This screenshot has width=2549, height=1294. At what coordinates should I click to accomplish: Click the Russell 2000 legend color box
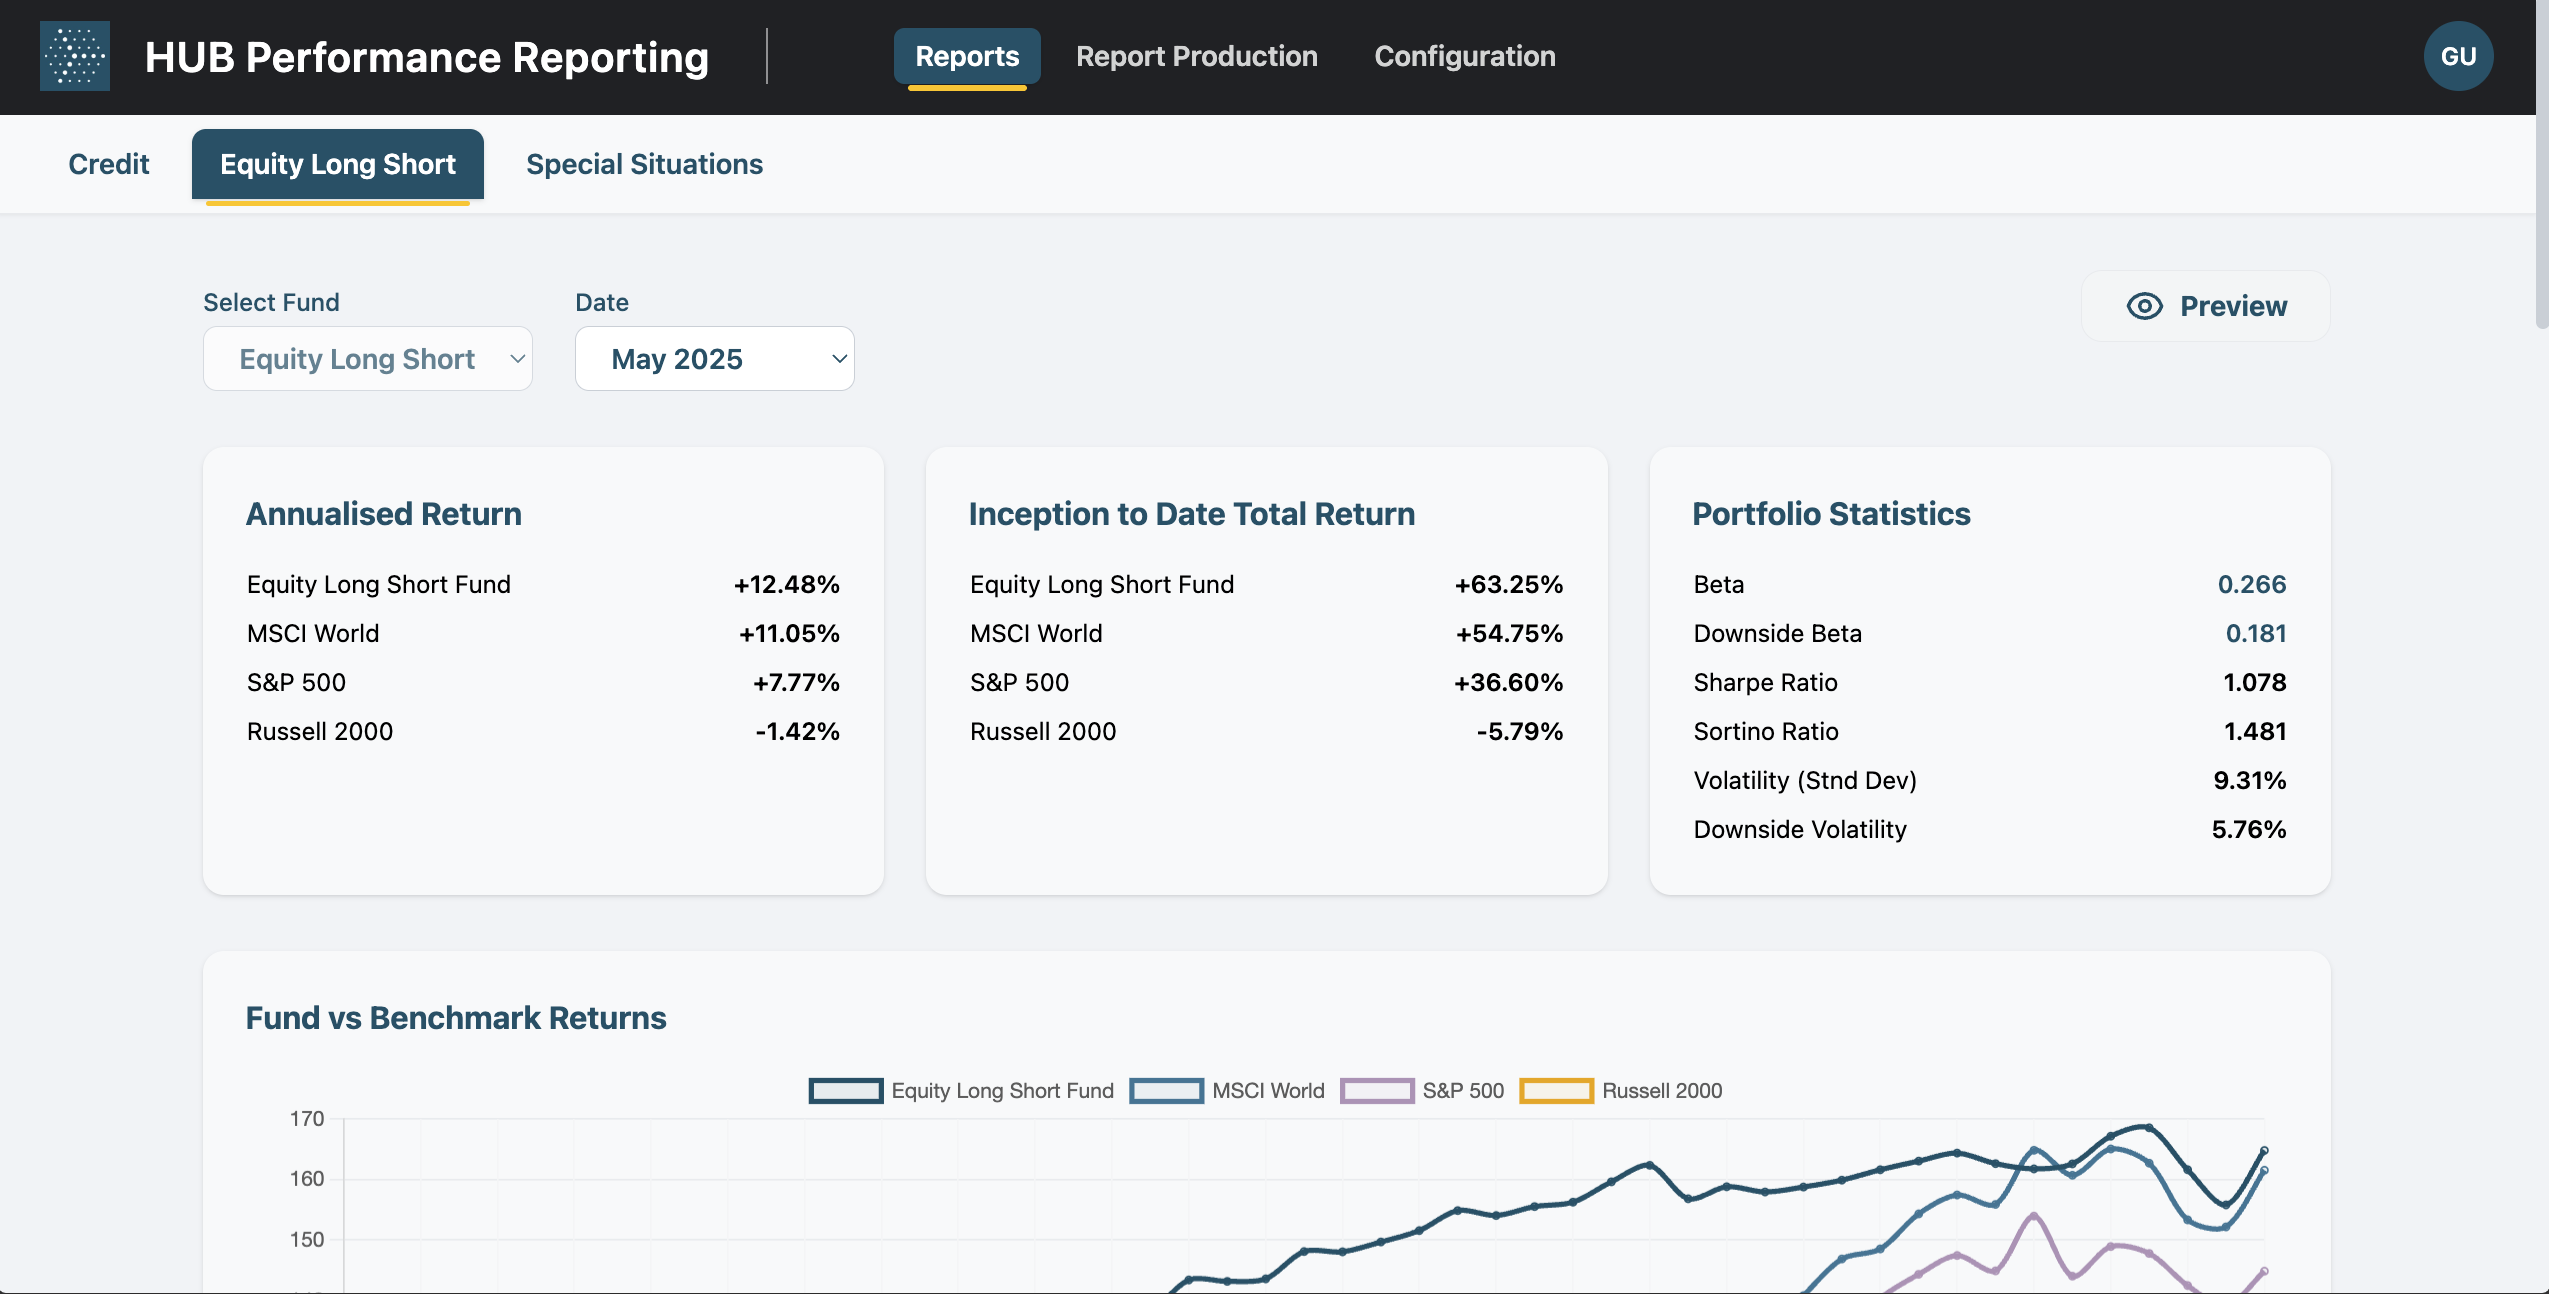[1555, 1091]
